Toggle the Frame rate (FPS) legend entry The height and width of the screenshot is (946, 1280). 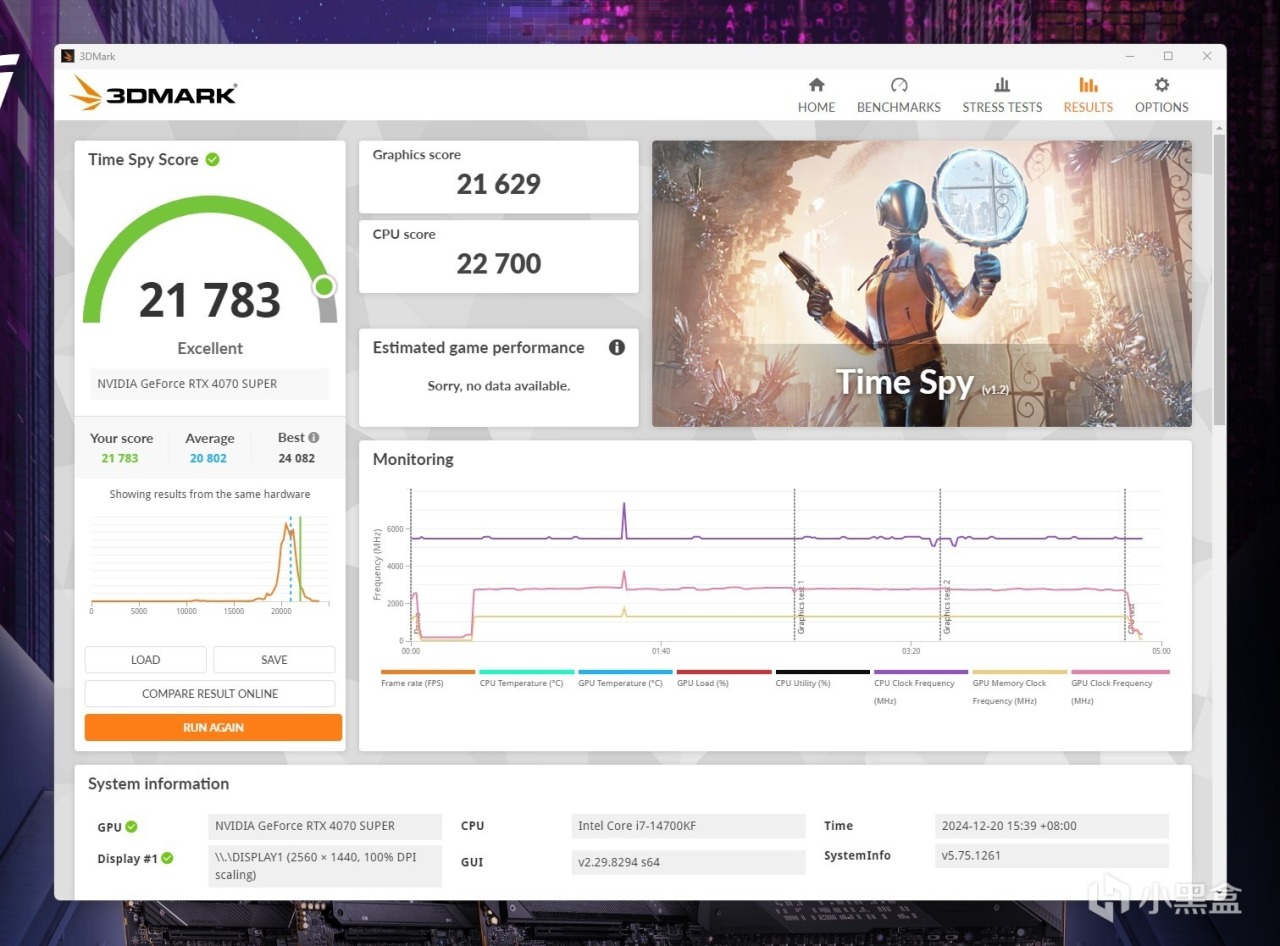pos(427,678)
